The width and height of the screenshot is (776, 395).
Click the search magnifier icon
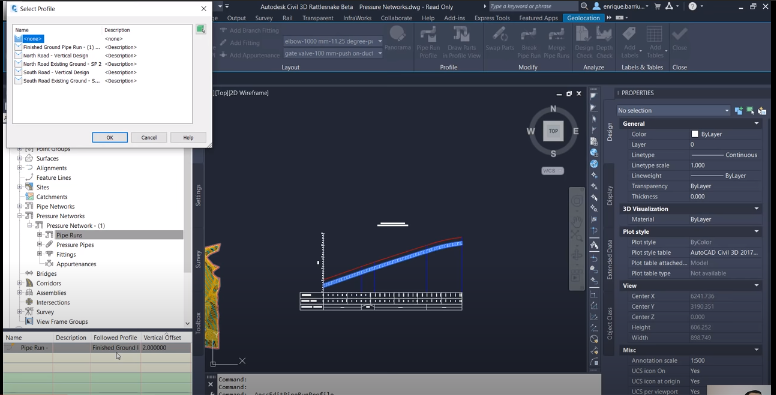point(584,6)
